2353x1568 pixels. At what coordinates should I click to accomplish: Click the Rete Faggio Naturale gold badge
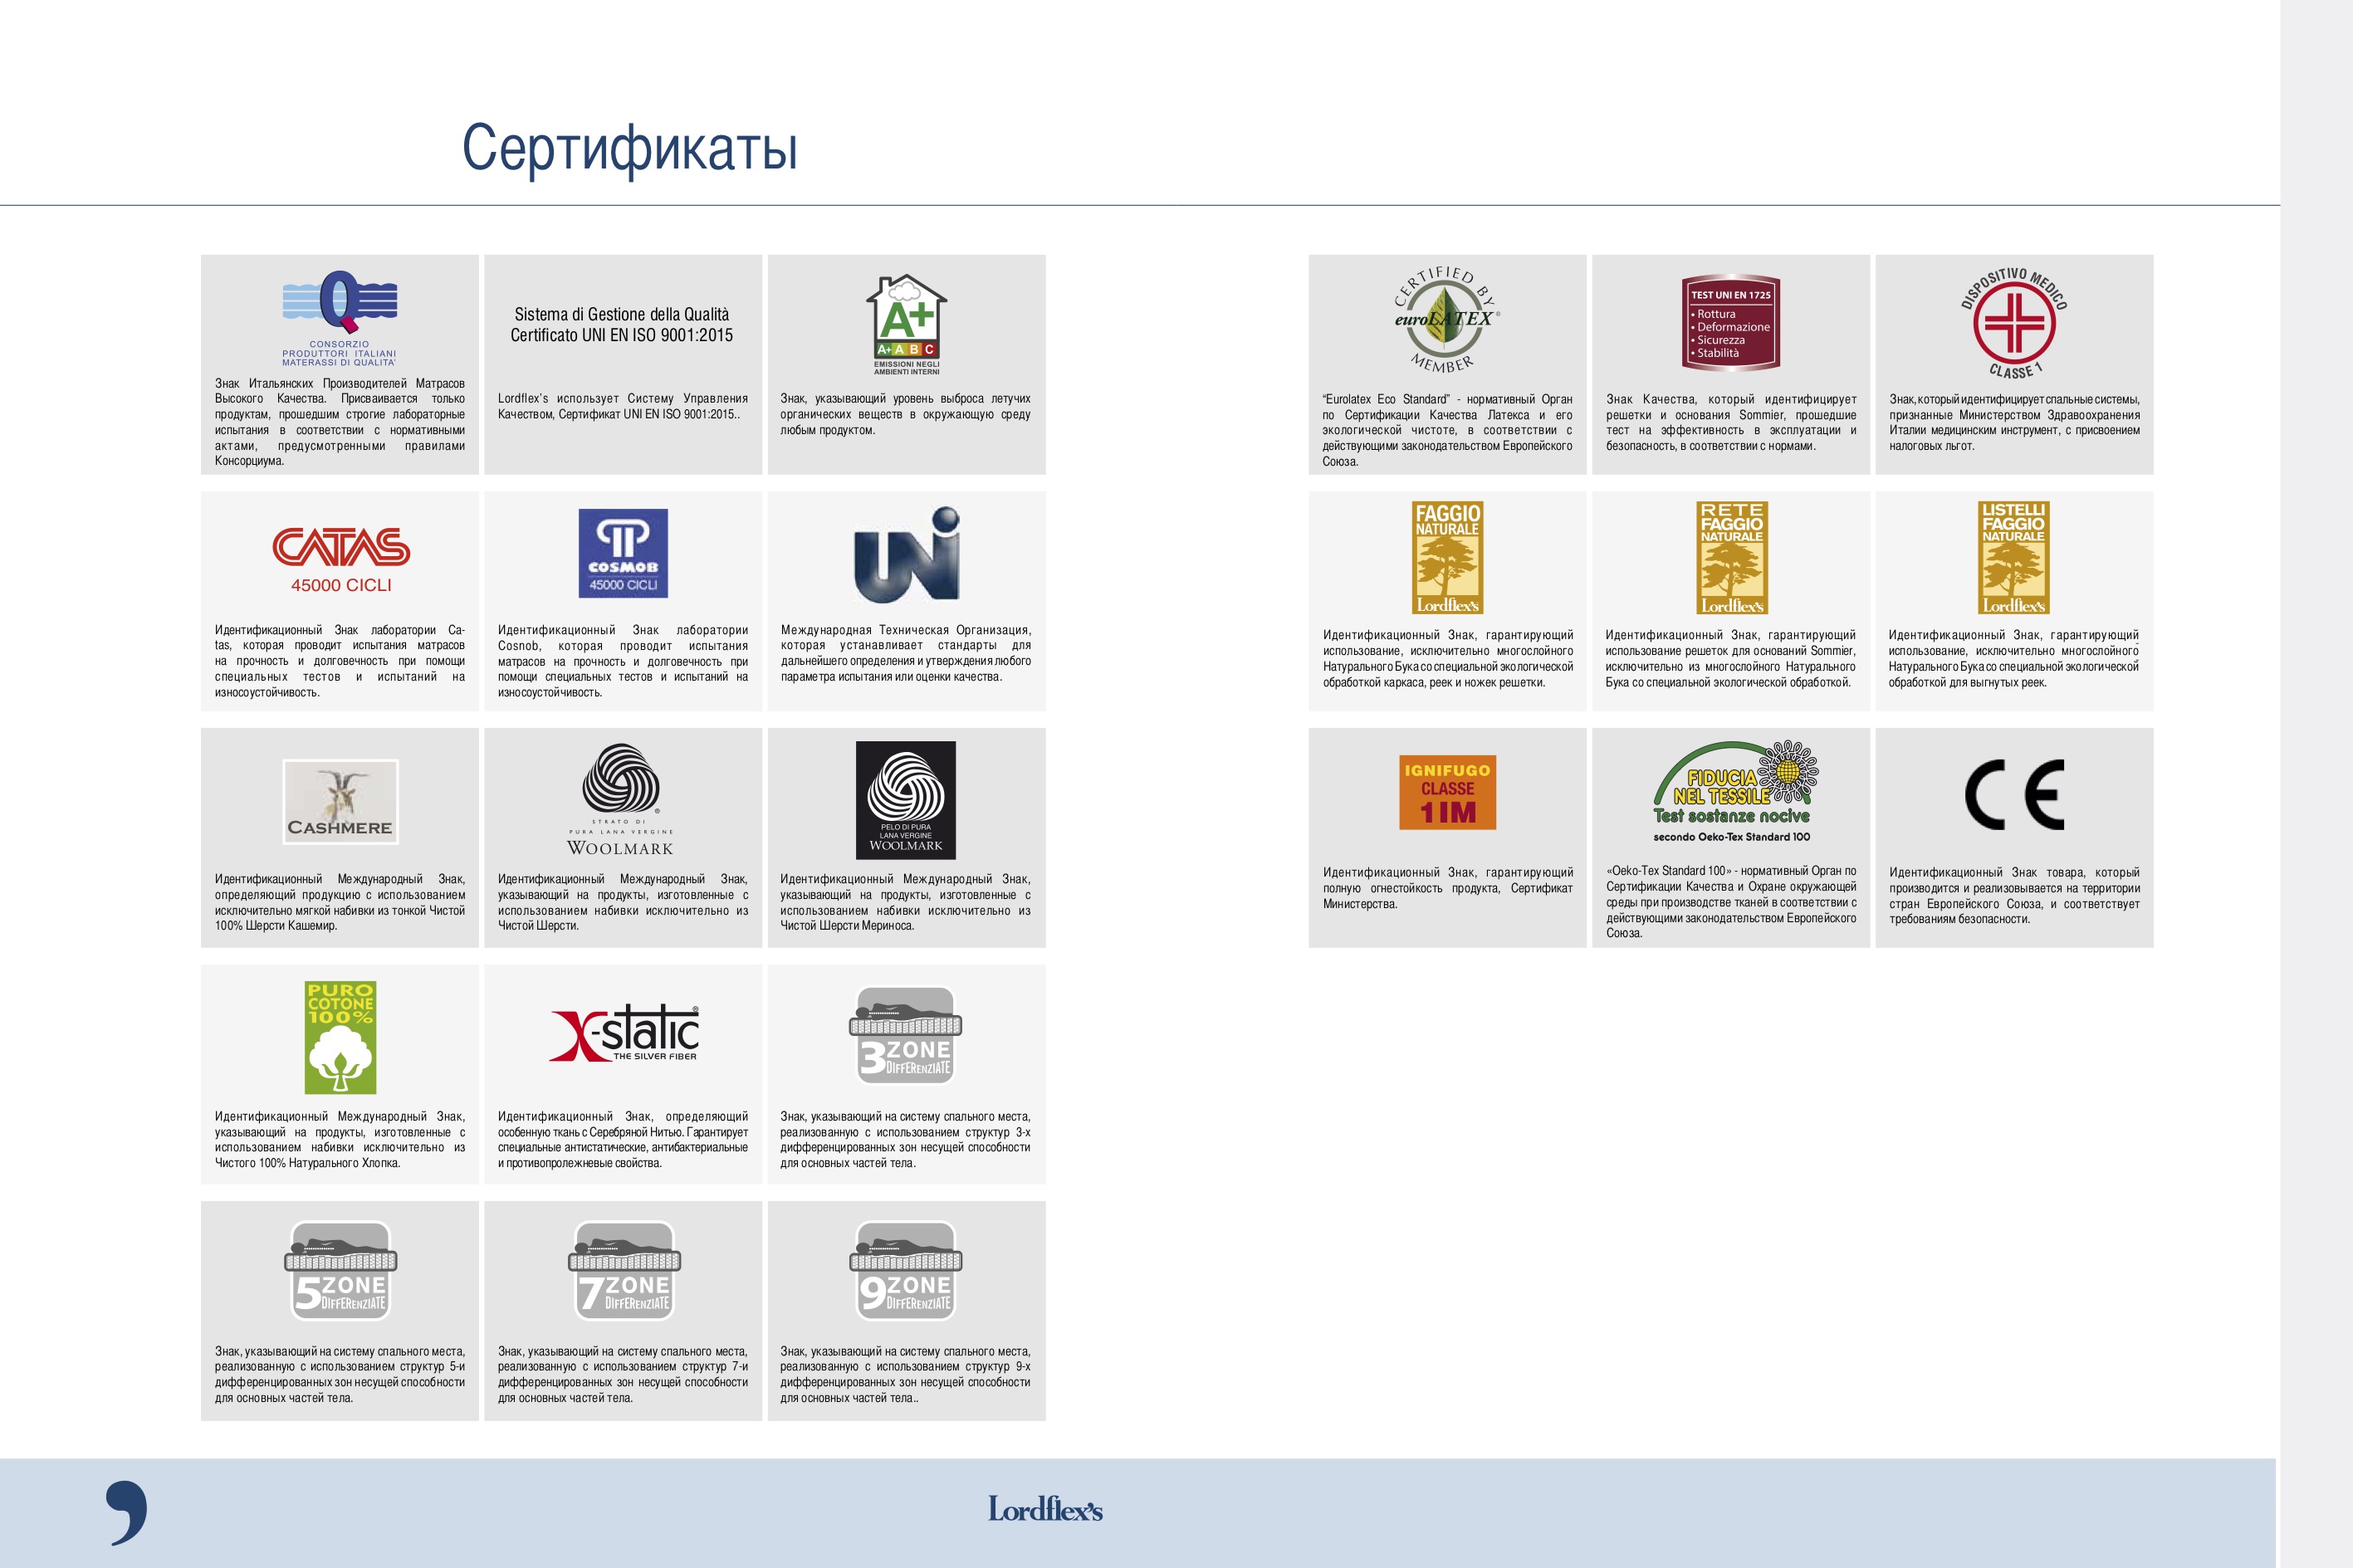1731,557
